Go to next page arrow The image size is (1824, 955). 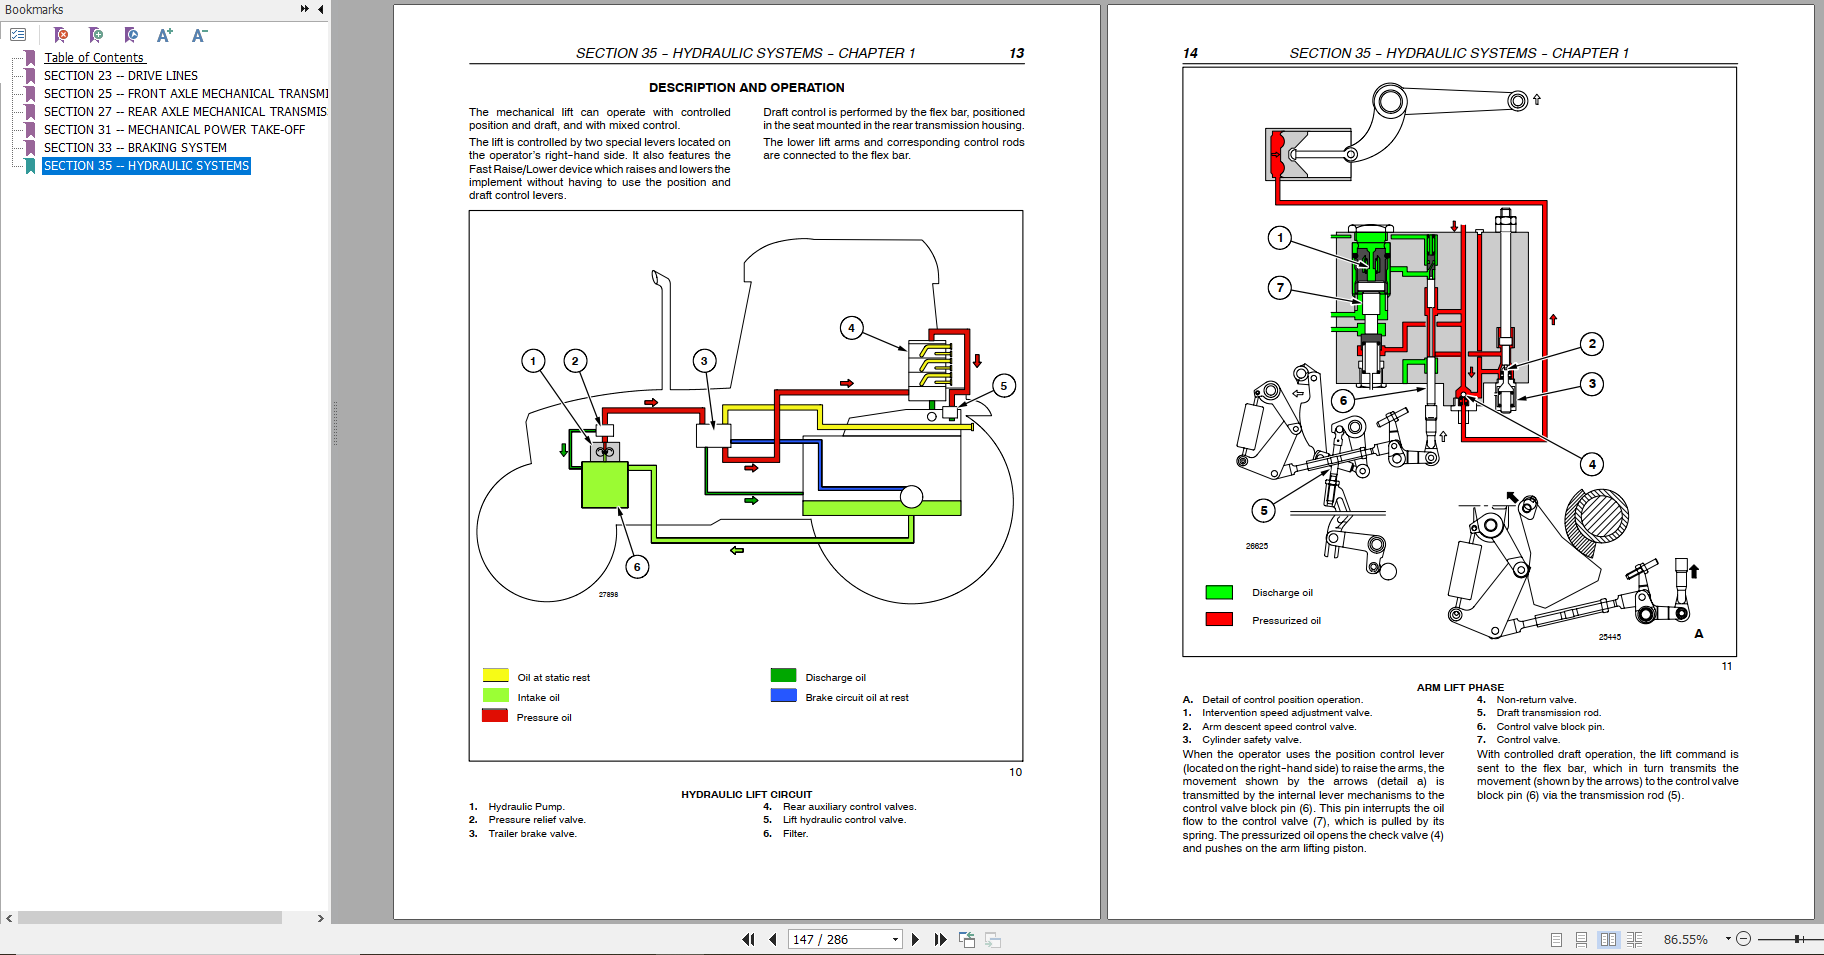pyautogui.click(x=915, y=939)
